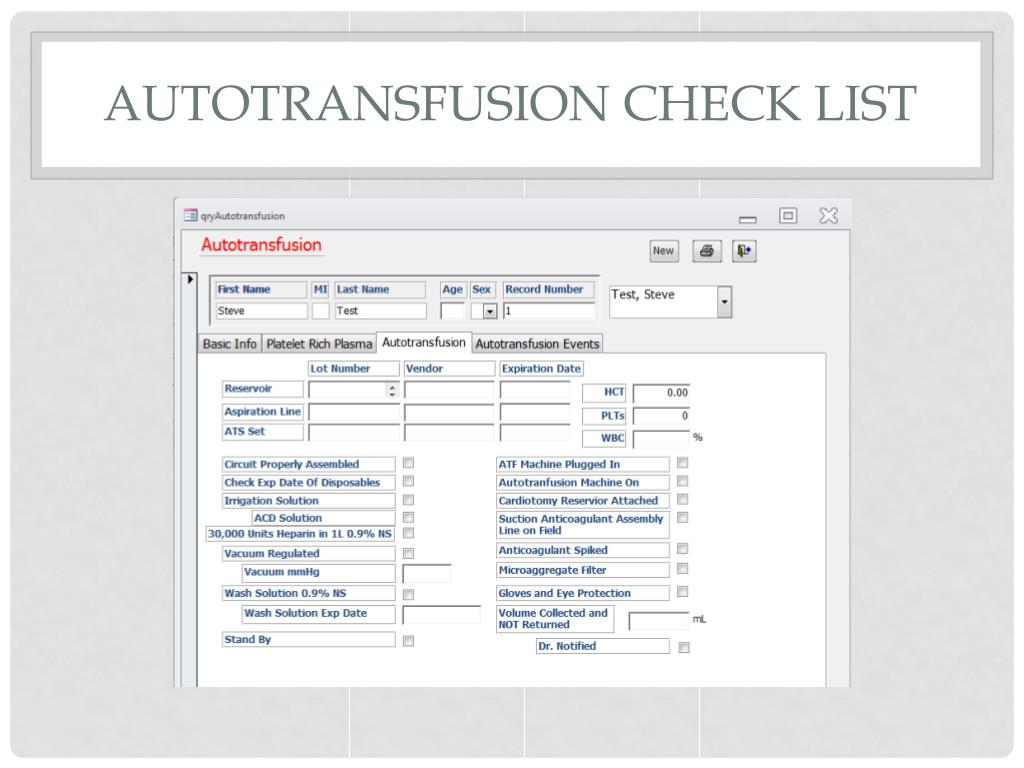Click the qryAutotransfusion form icon in title bar
The width and height of the screenshot is (1024, 768).
(191, 216)
